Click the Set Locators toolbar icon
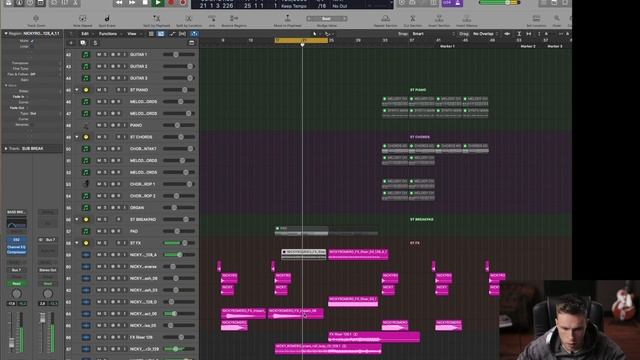Image resolution: width=640 pixels, height=360 pixels. click(536, 18)
